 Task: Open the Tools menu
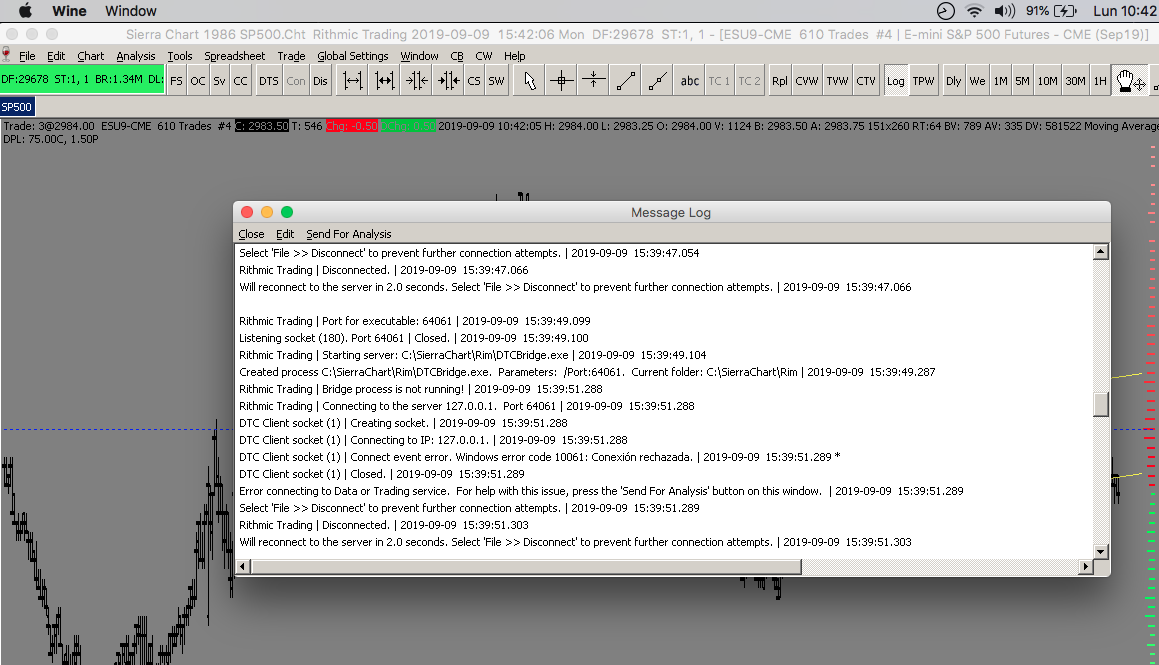pos(180,56)
